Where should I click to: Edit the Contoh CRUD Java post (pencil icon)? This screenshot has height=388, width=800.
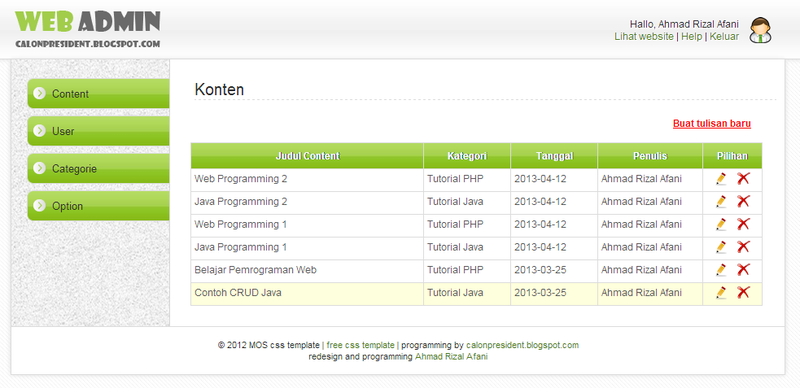(x=721, y=293)
